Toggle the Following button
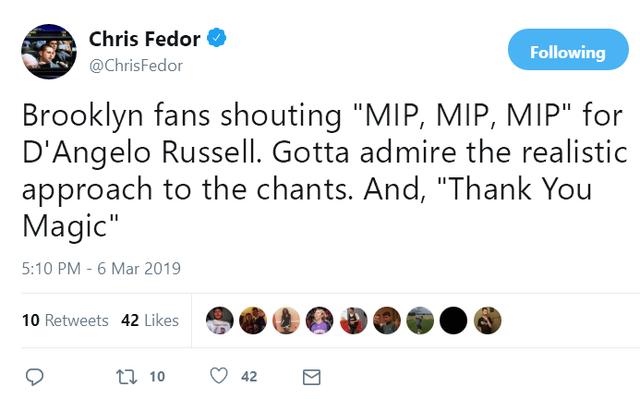Screen dimensions: 640x399 [x=568, y=49]
